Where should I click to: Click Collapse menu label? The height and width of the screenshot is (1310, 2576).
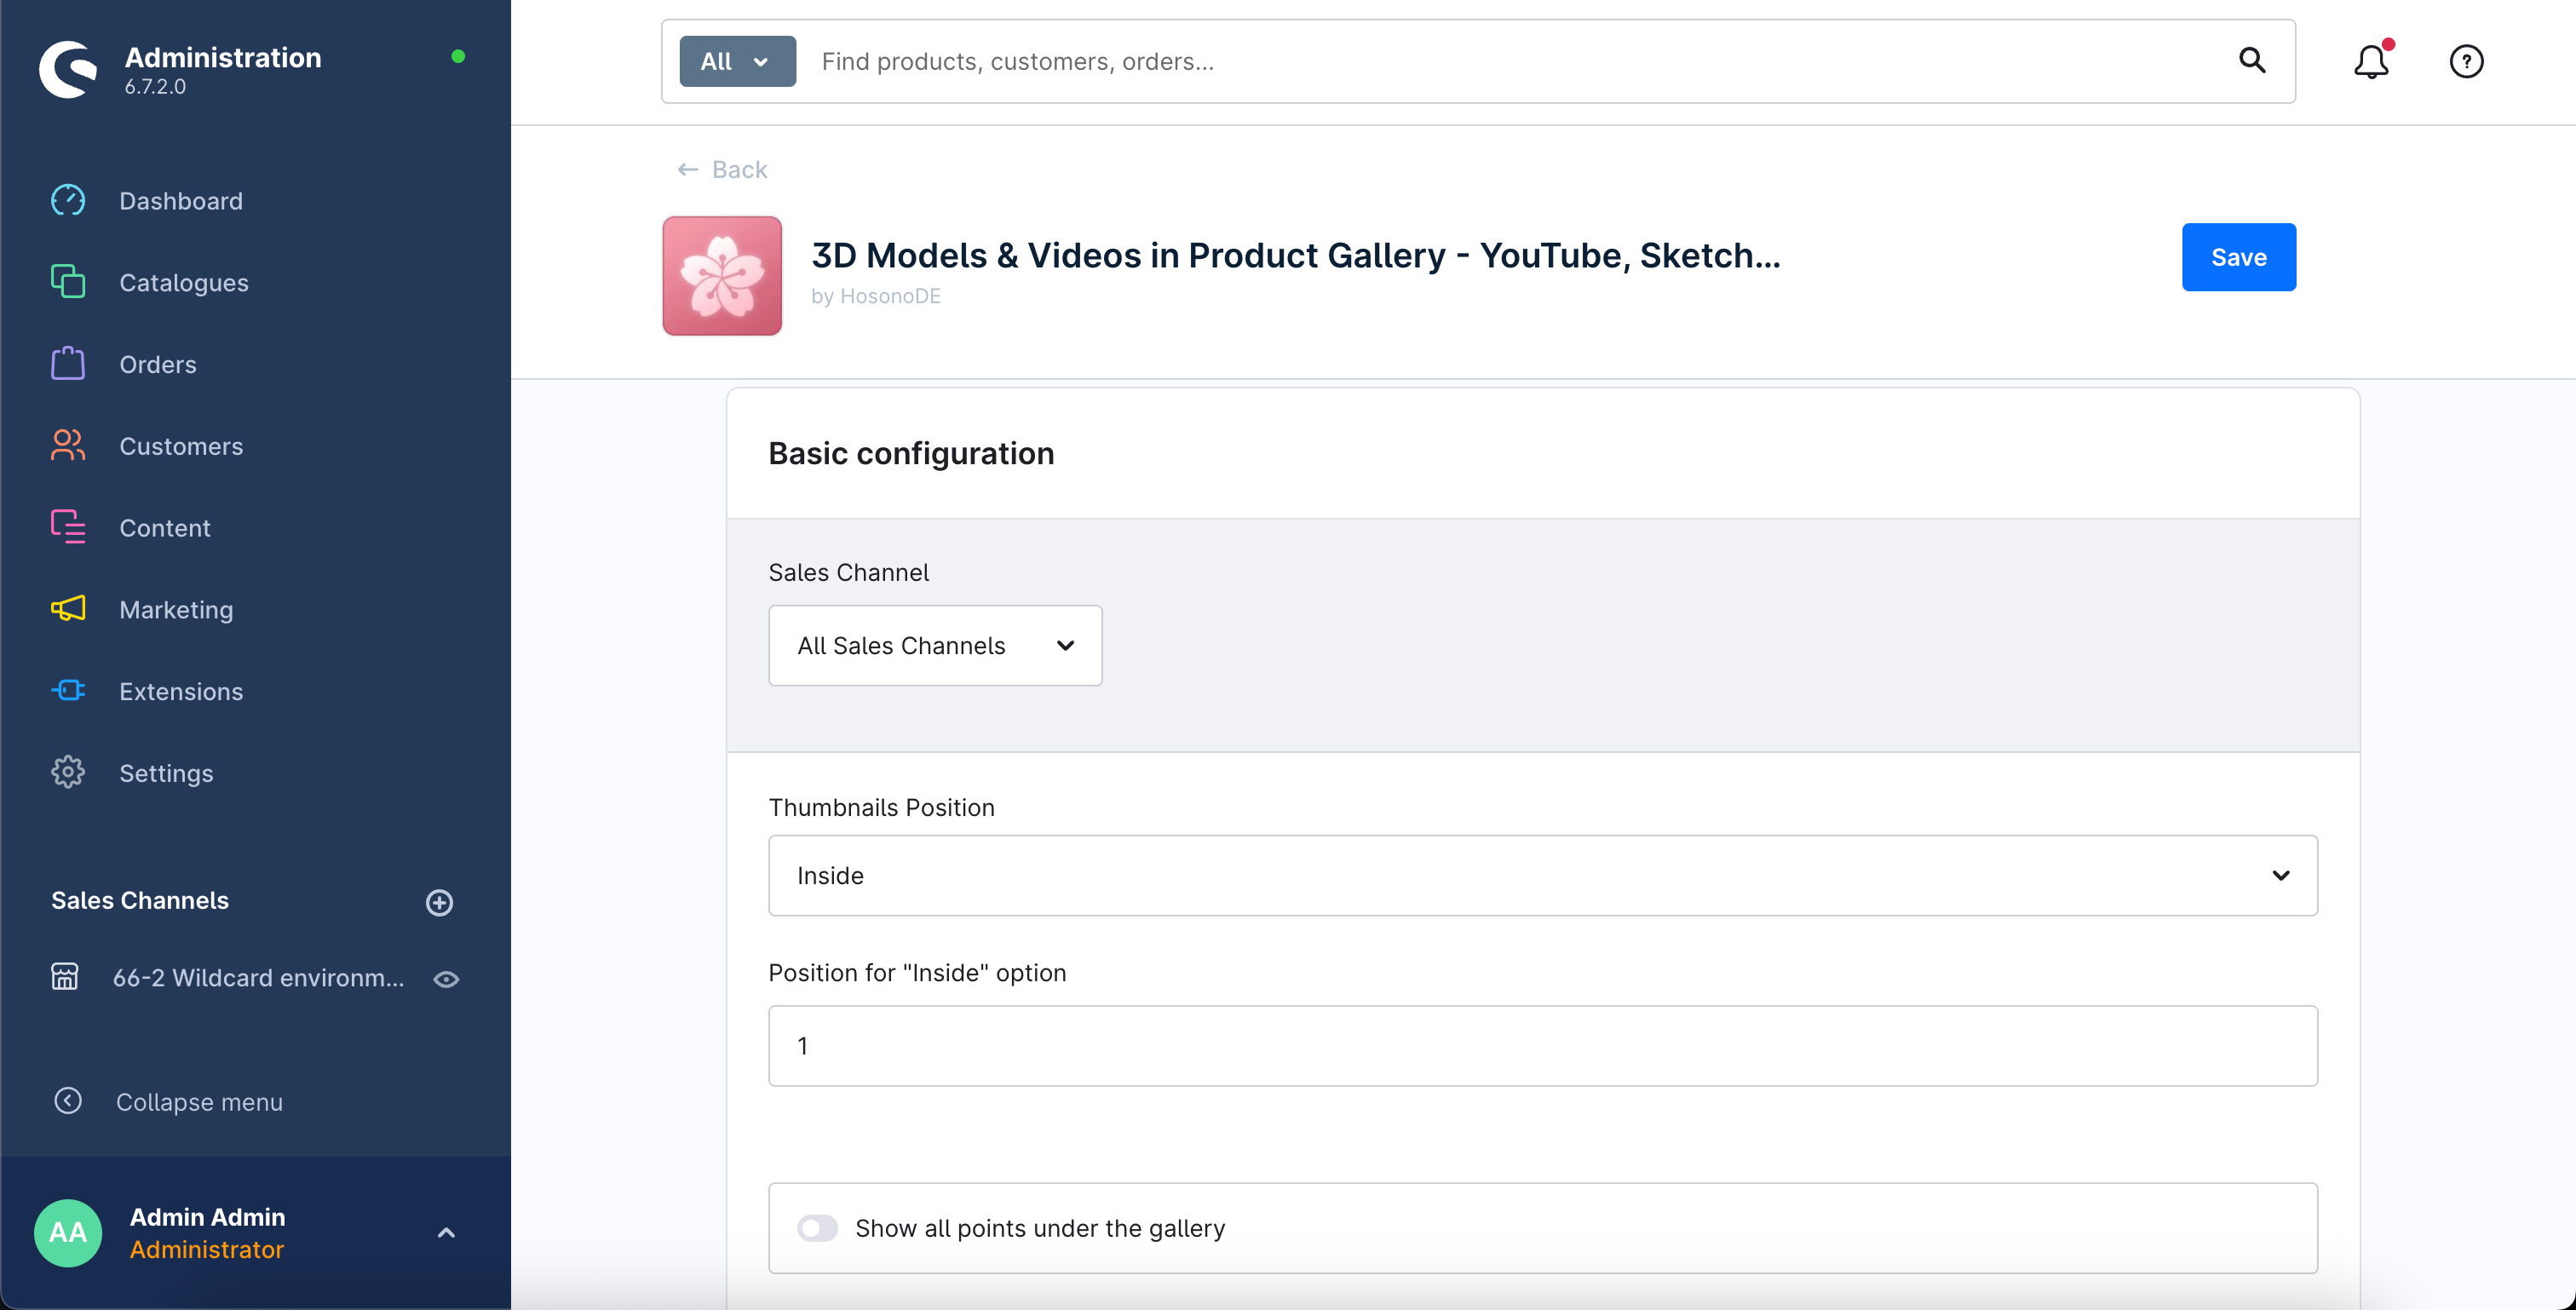click(x=199, y=1102)
